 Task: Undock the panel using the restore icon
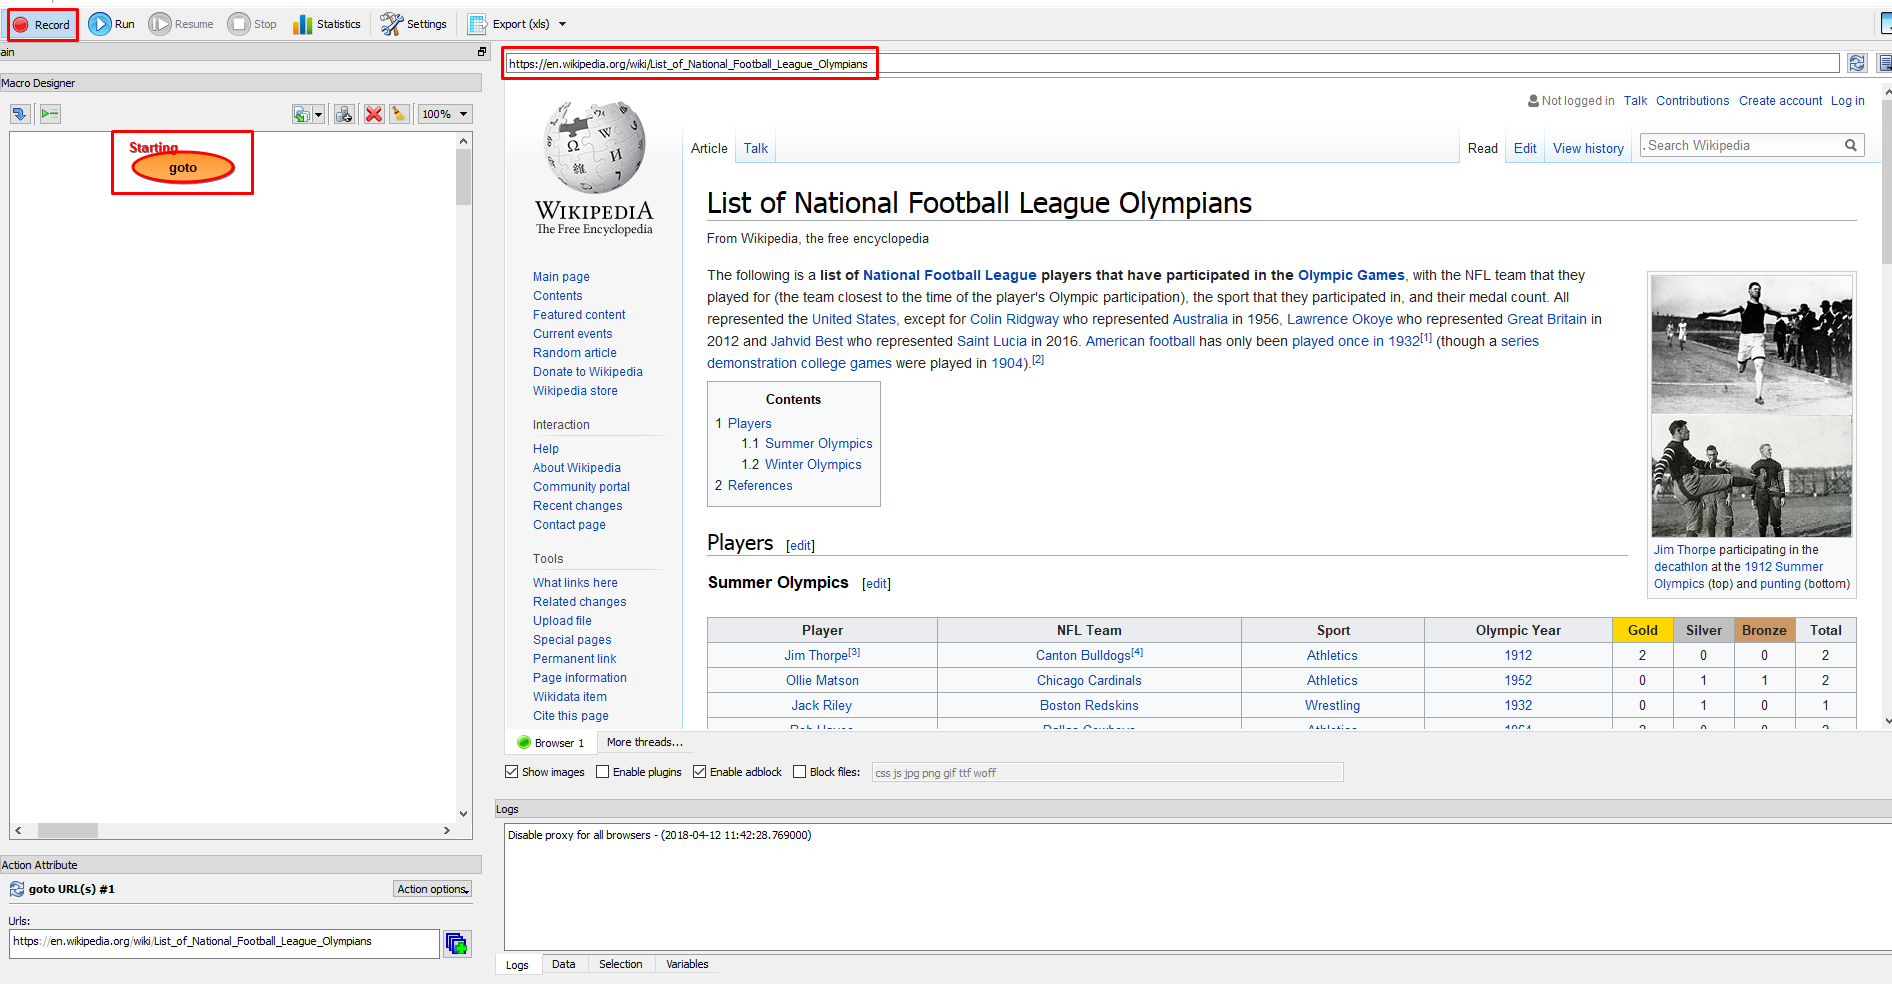tap(481, 52)
